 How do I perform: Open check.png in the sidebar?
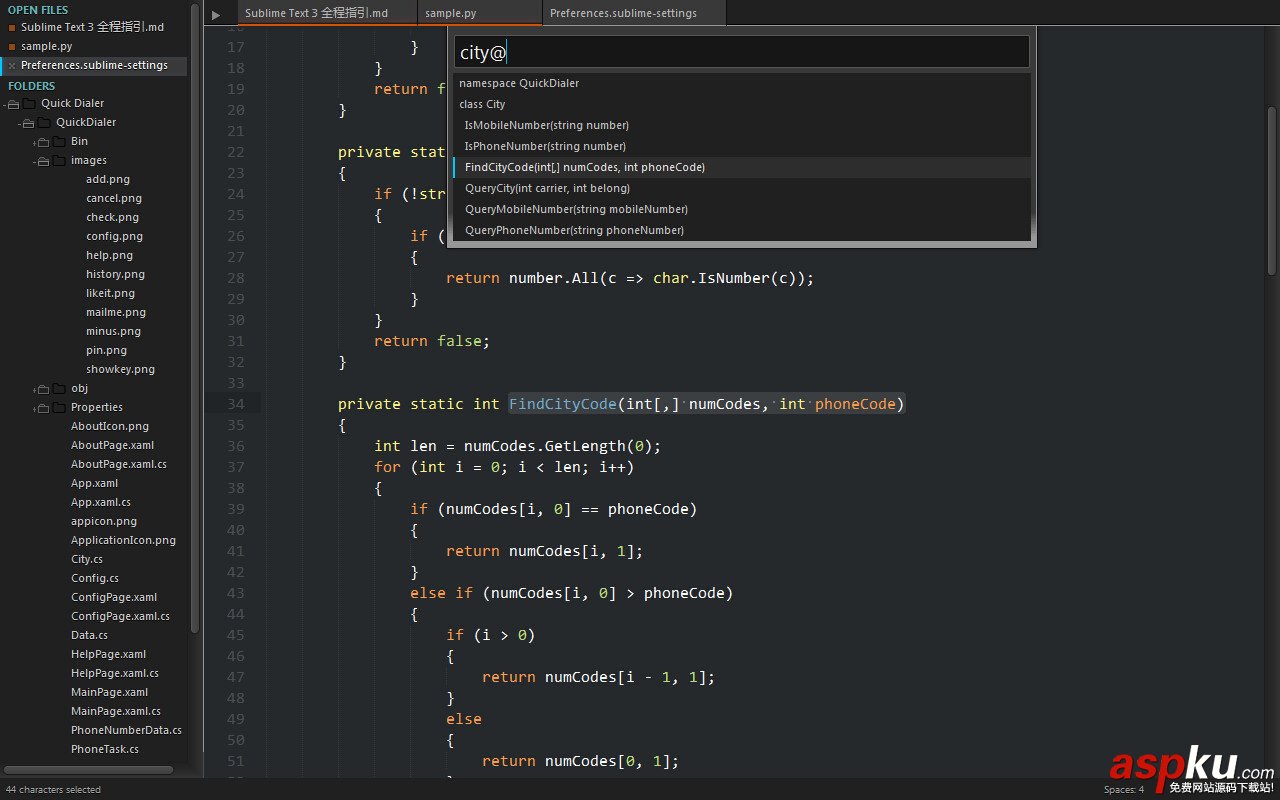pos(112,217)
